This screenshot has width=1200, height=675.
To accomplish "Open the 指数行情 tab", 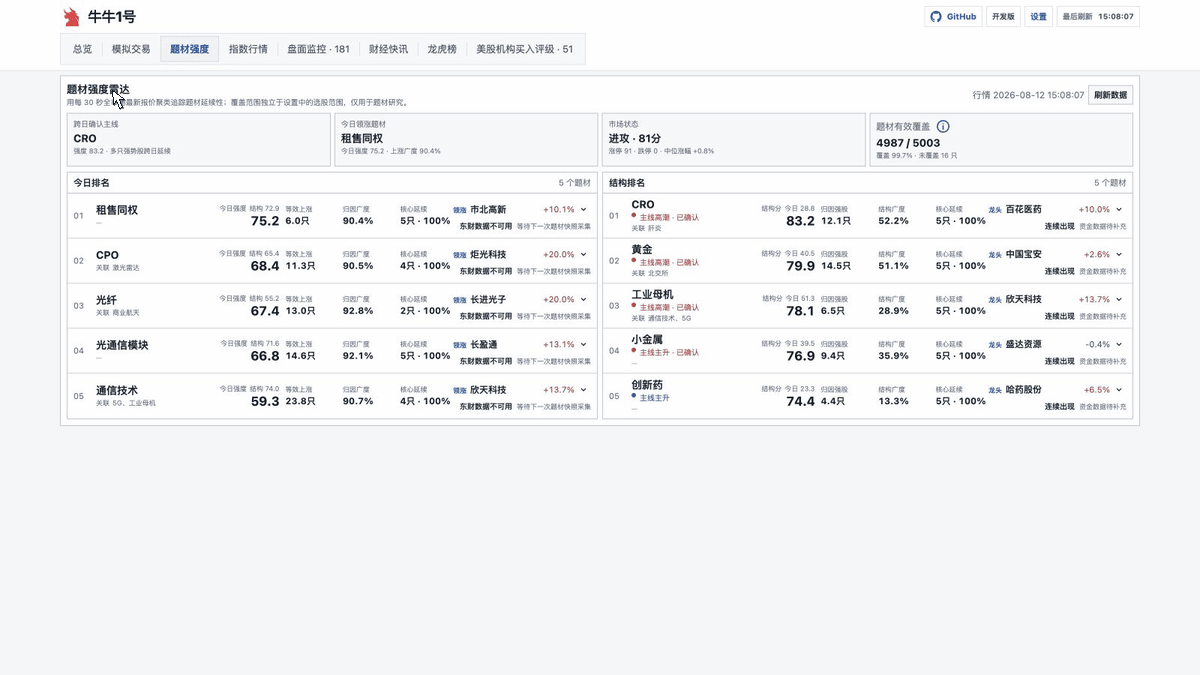I will click(x=248, y=49).
